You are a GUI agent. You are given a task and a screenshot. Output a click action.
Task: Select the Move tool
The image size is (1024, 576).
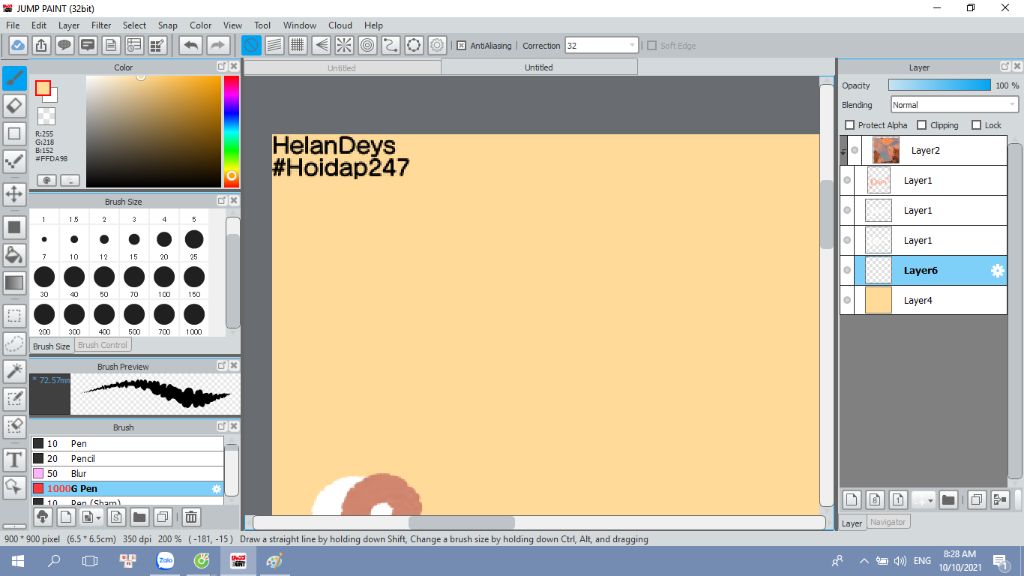pyautogui.click(x=14, y=194)
